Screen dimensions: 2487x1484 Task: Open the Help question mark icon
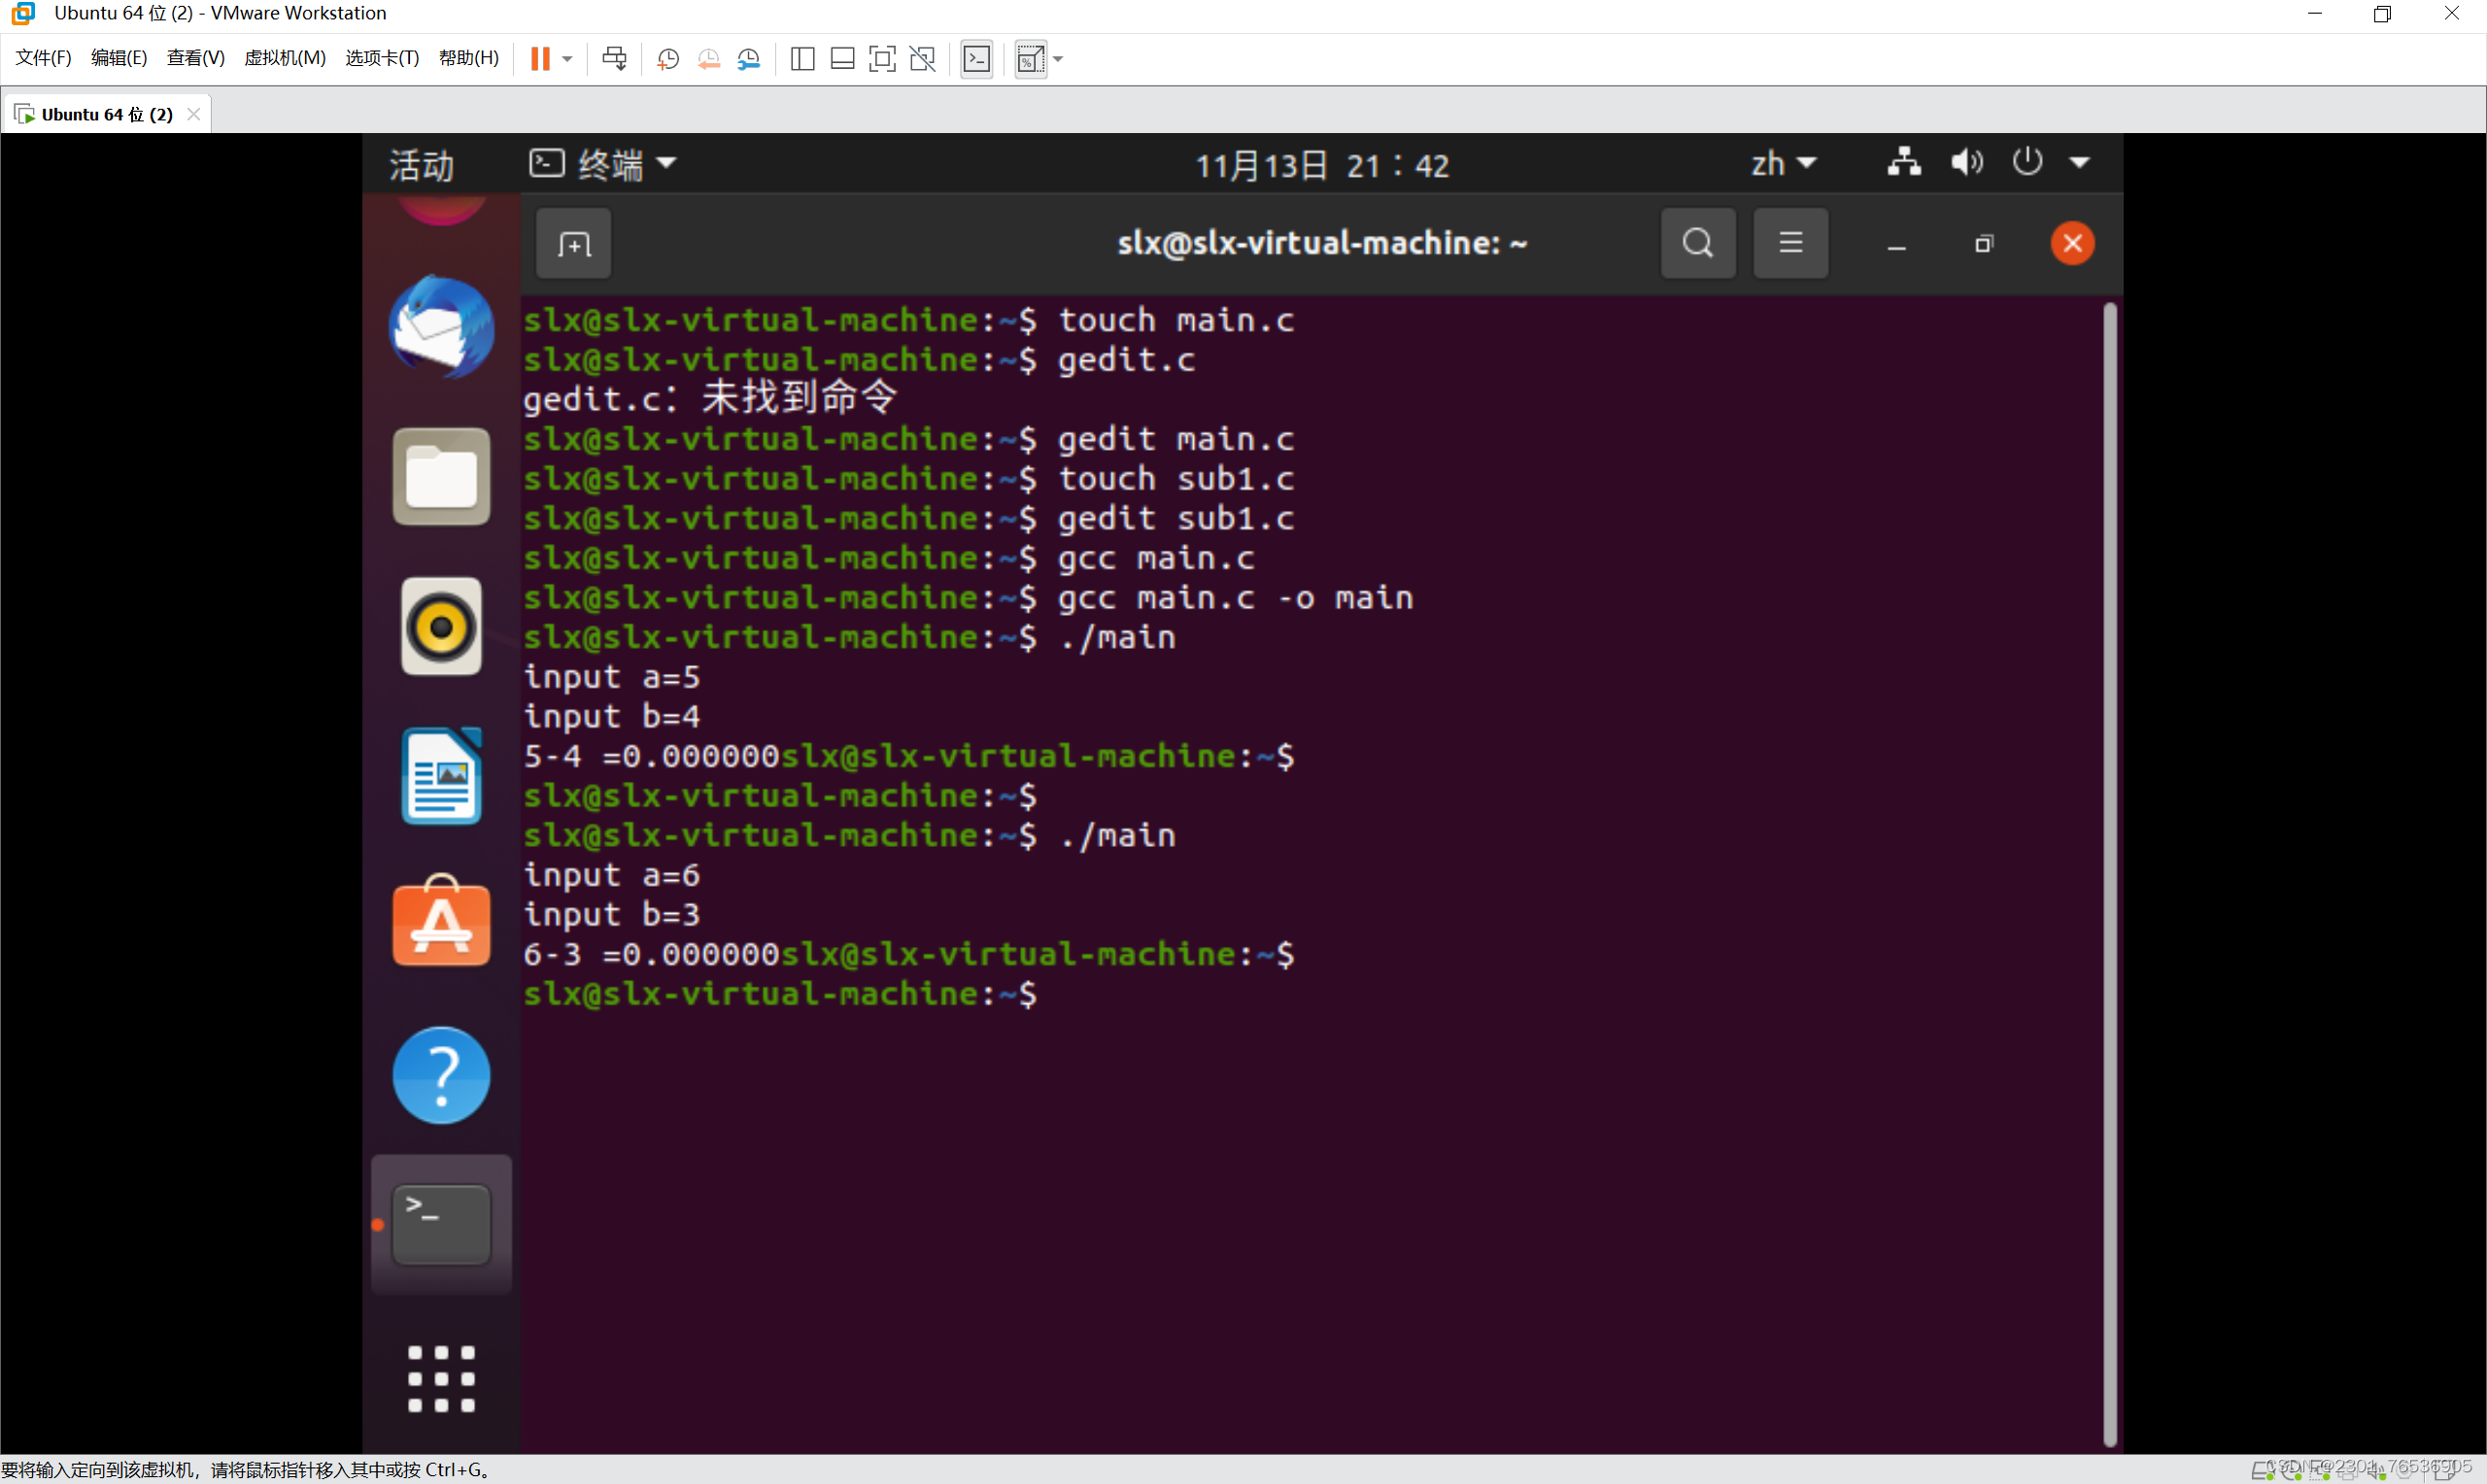click(441, 1076)
